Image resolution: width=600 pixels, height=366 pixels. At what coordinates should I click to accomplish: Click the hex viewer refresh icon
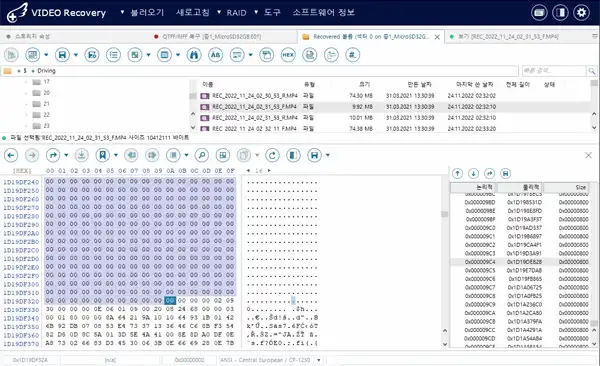click(272, 155)
